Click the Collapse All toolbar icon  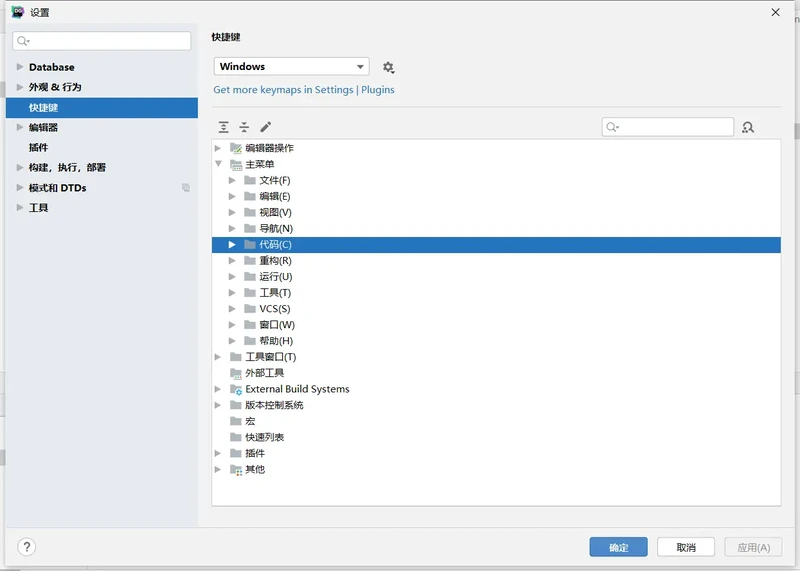coord(244,127)
